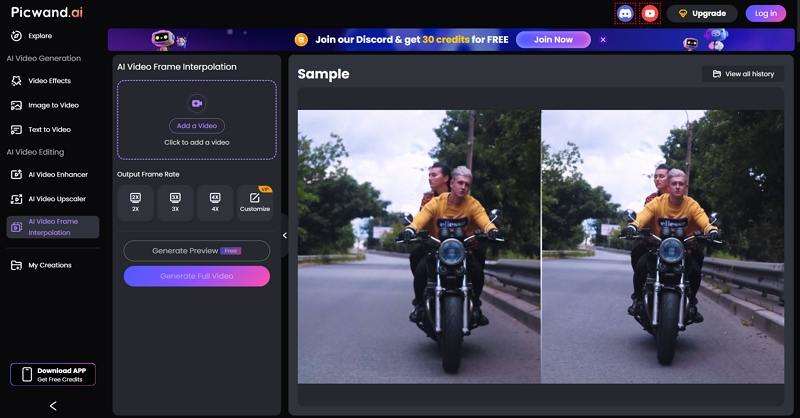Click the left sample video frame

(x=419, y=247)
